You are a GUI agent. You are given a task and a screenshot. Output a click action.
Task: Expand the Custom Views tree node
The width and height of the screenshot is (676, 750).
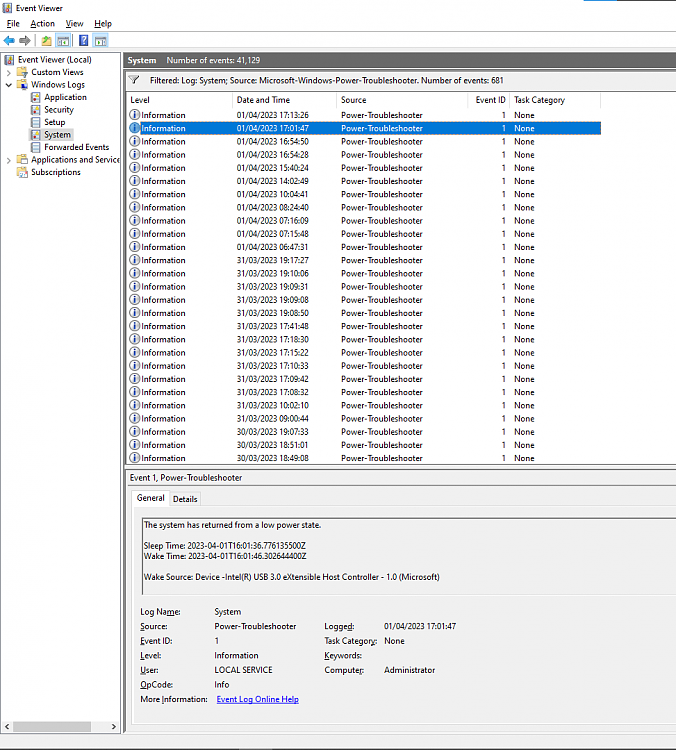9,72
